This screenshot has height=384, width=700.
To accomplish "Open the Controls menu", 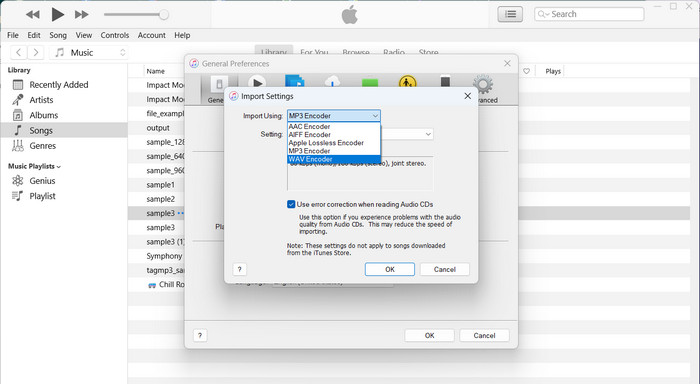I will point(115,35).
